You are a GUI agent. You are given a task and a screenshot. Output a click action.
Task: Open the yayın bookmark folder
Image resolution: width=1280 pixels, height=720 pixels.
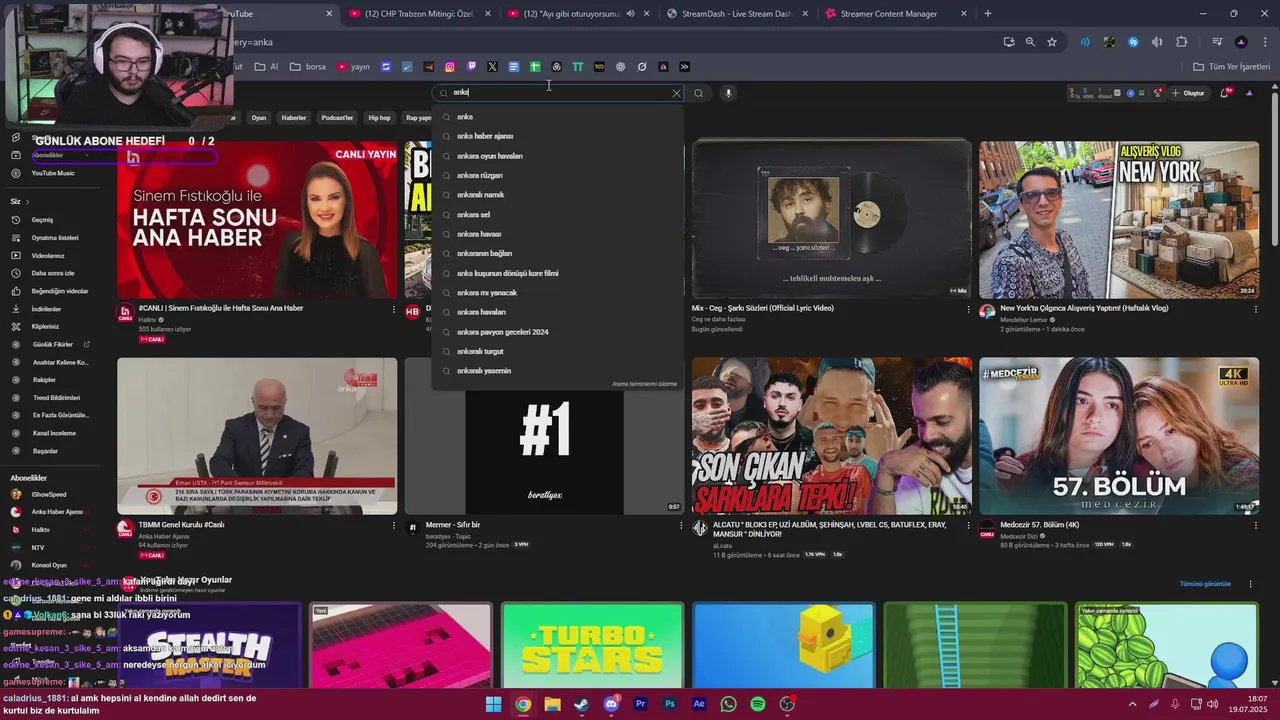354,67
